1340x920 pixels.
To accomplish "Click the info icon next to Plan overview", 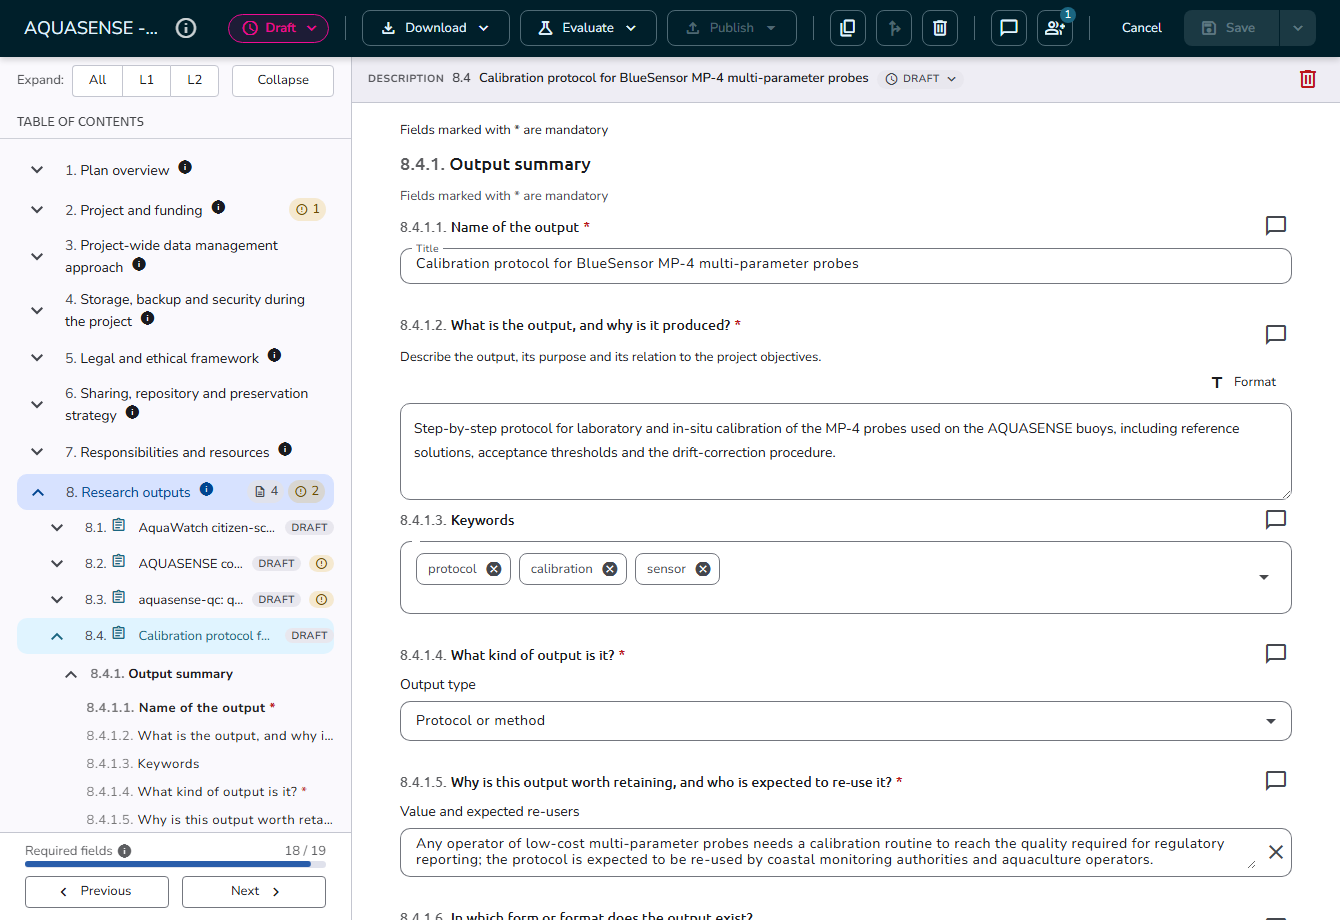I will click(185, 167).
